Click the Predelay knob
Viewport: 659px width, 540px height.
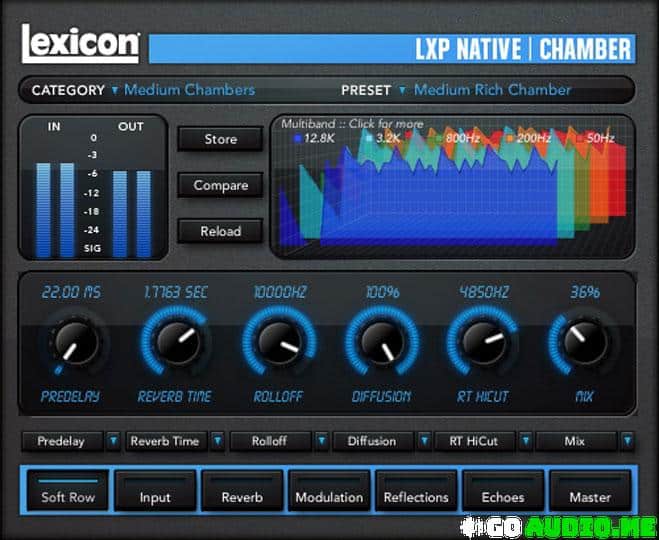76,341
